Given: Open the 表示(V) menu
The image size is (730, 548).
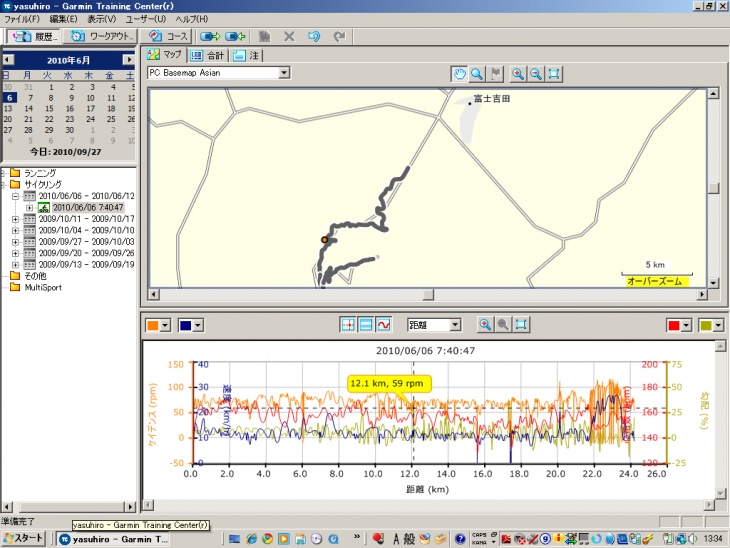Looking at the screenshot, I should tap(101, 19).
